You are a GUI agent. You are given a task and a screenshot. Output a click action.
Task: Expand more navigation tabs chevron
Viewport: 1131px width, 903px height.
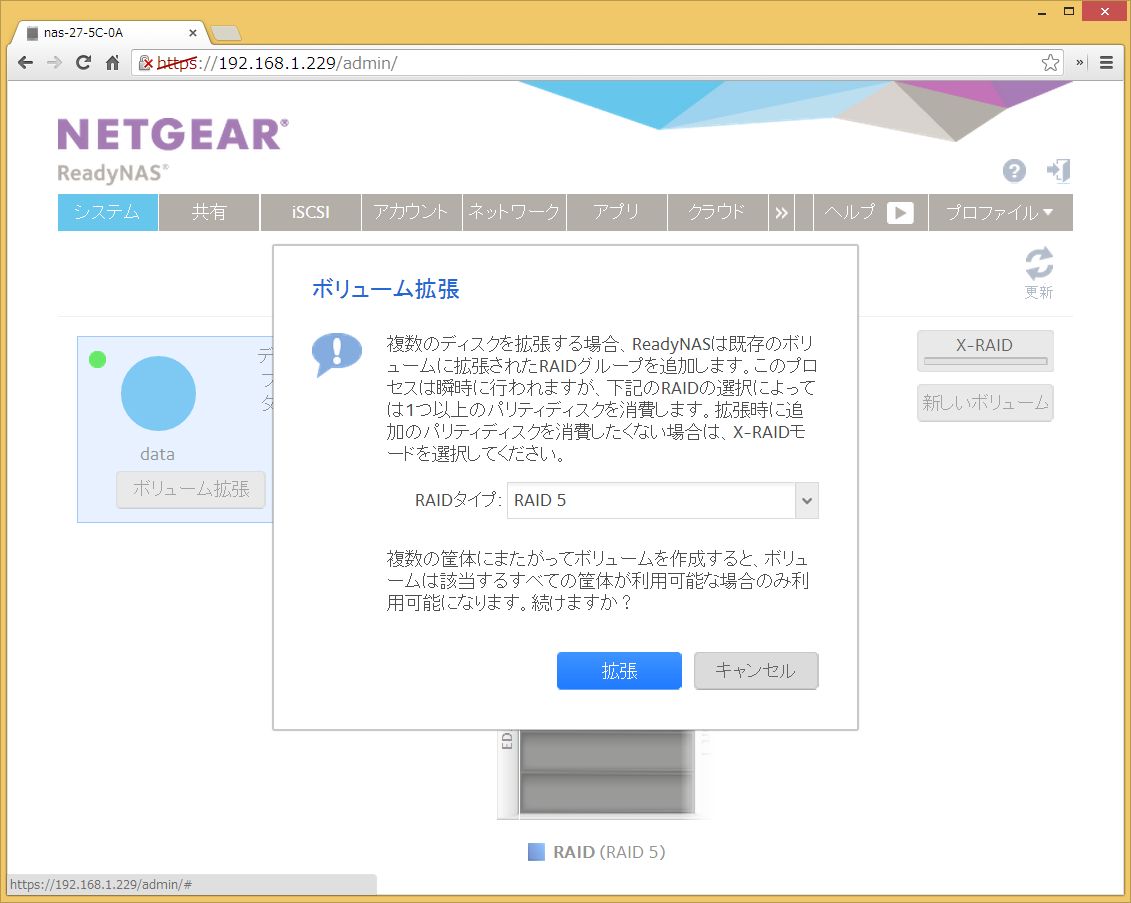tap(781, 213)
